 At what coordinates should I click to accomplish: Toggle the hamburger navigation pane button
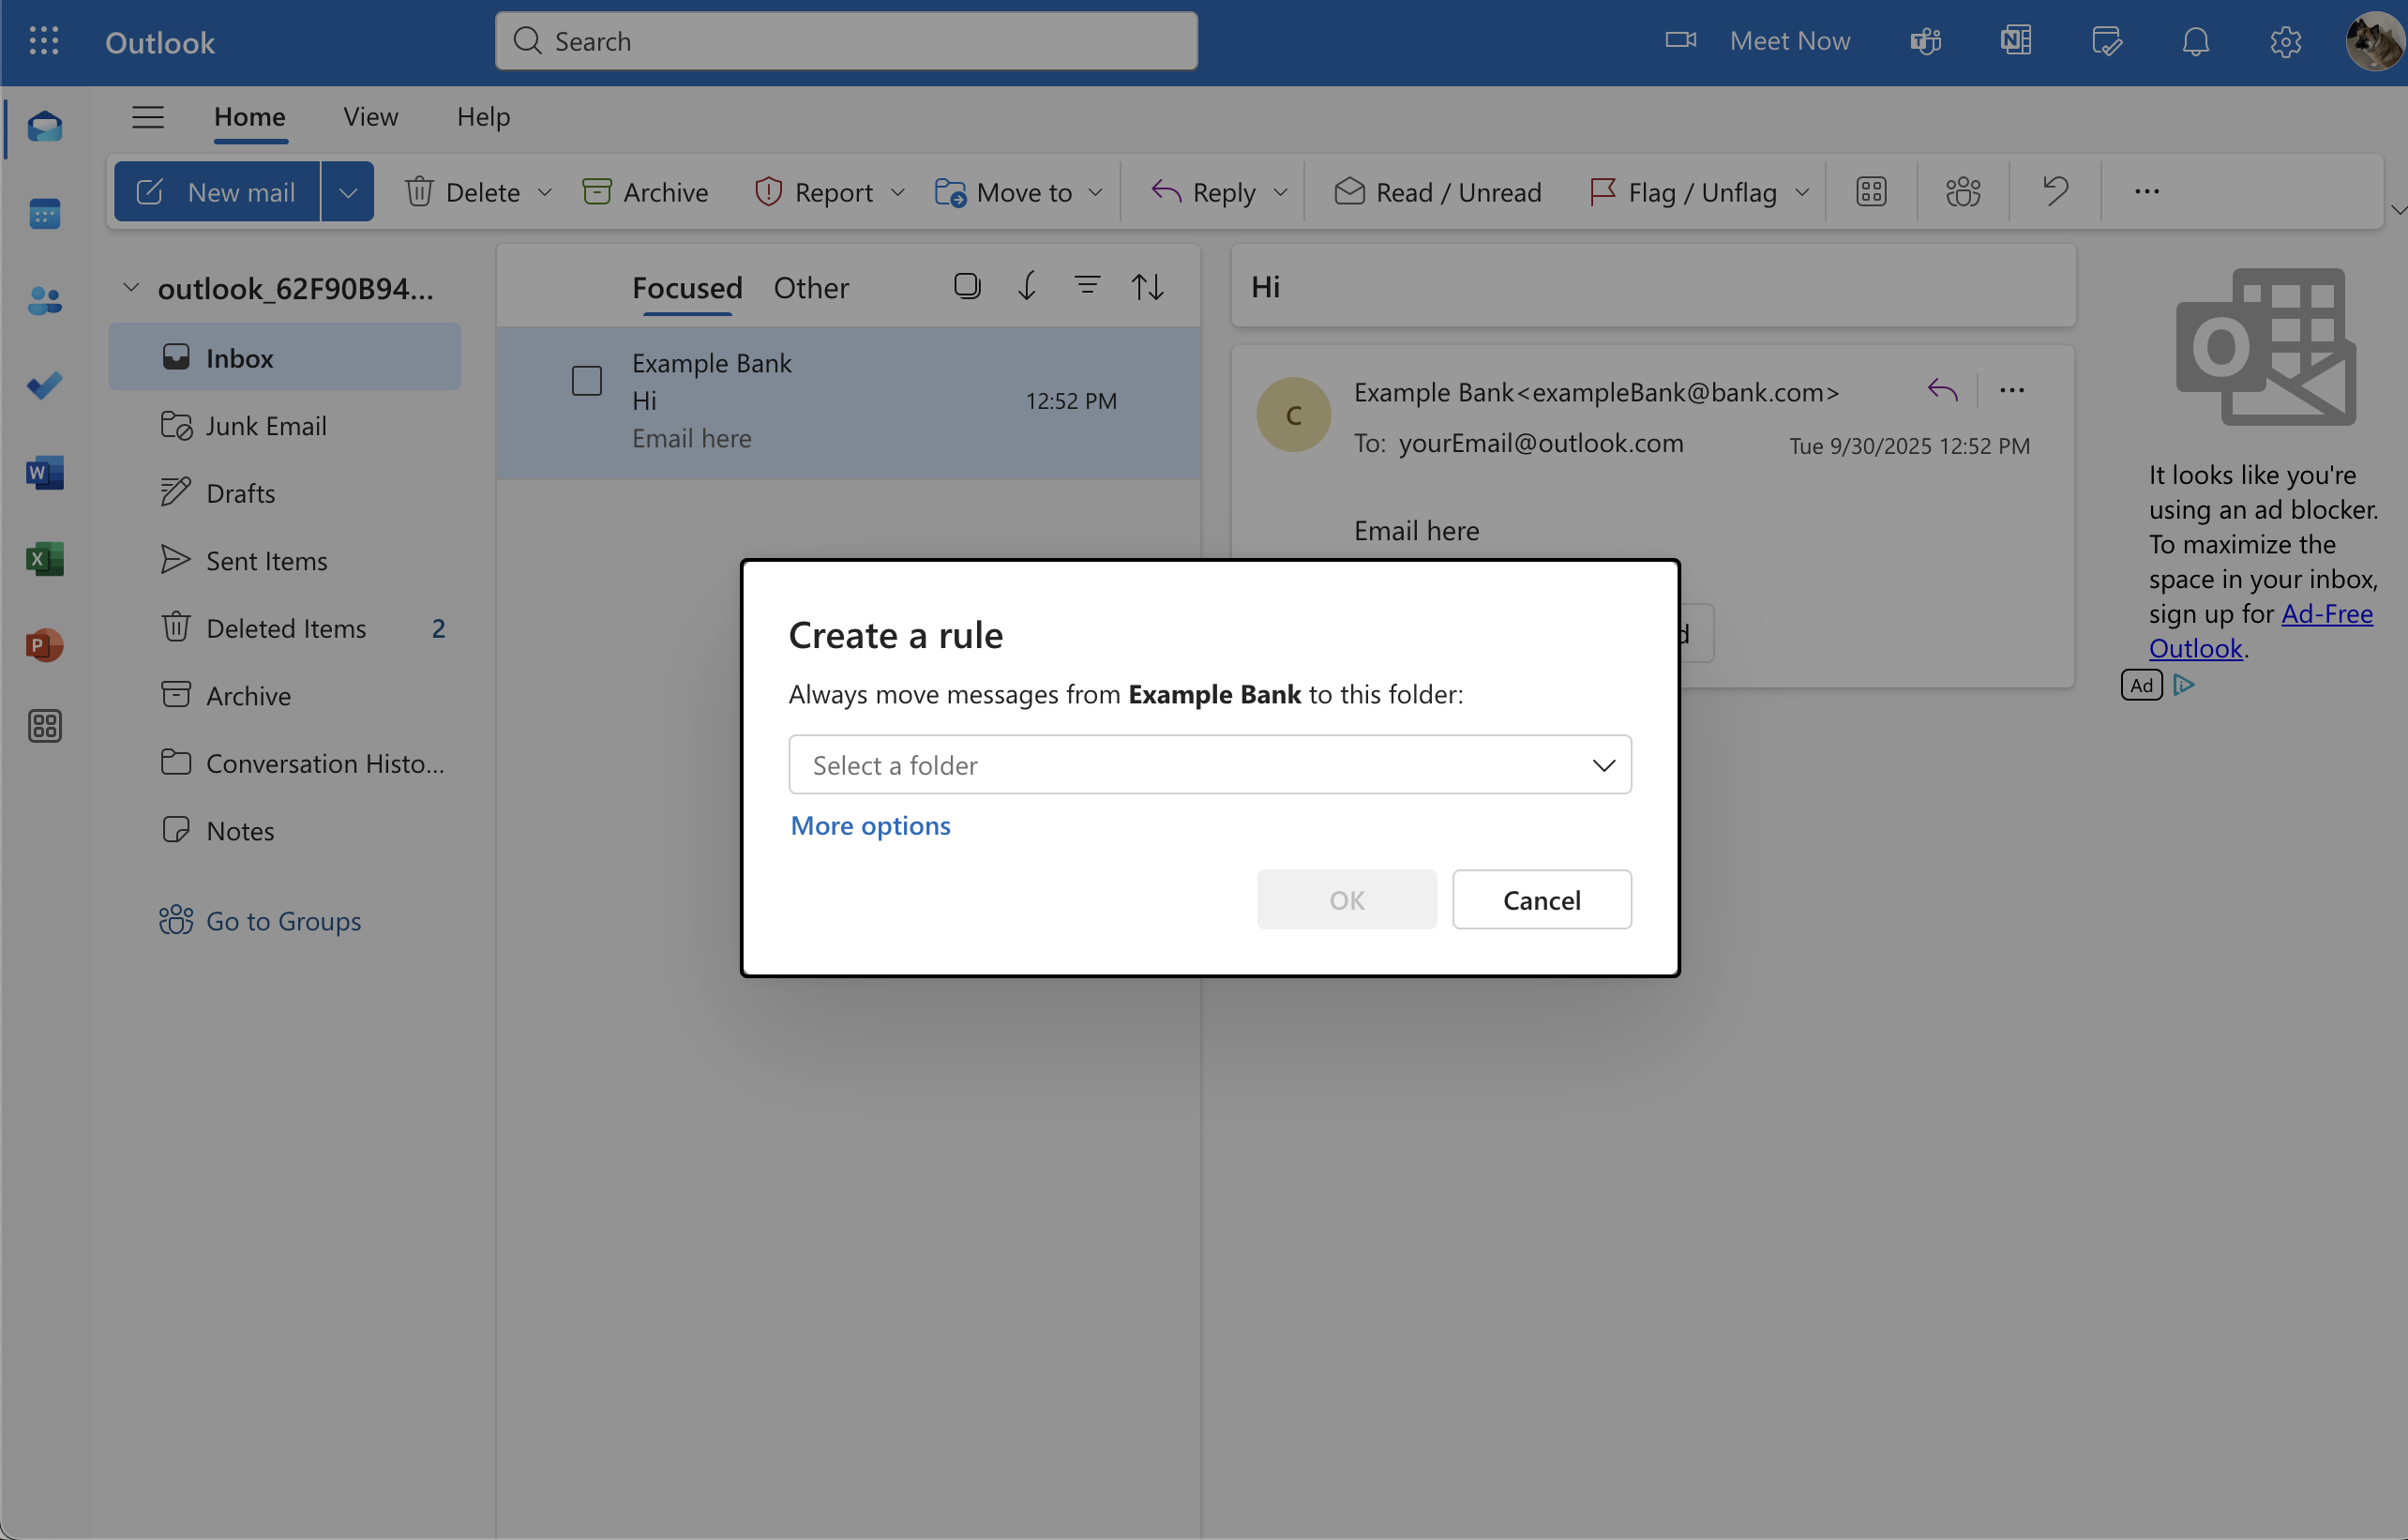[148, 117]
